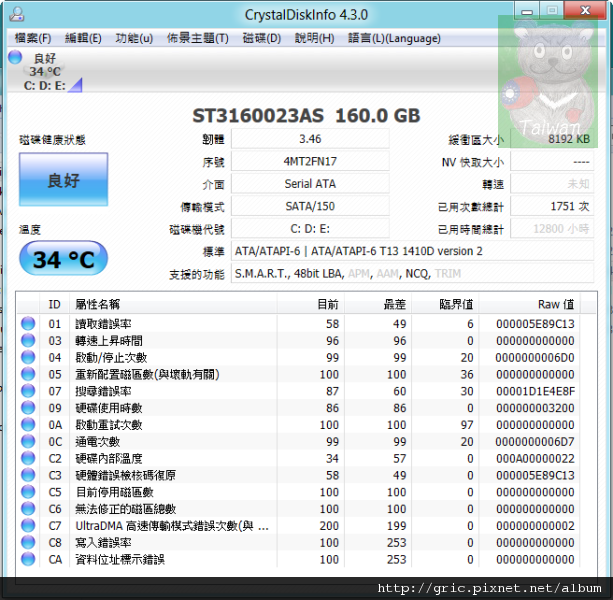Click status orb for attribute C6 無法修正的磁區總數
613x600 pixels.
(28, 509)
